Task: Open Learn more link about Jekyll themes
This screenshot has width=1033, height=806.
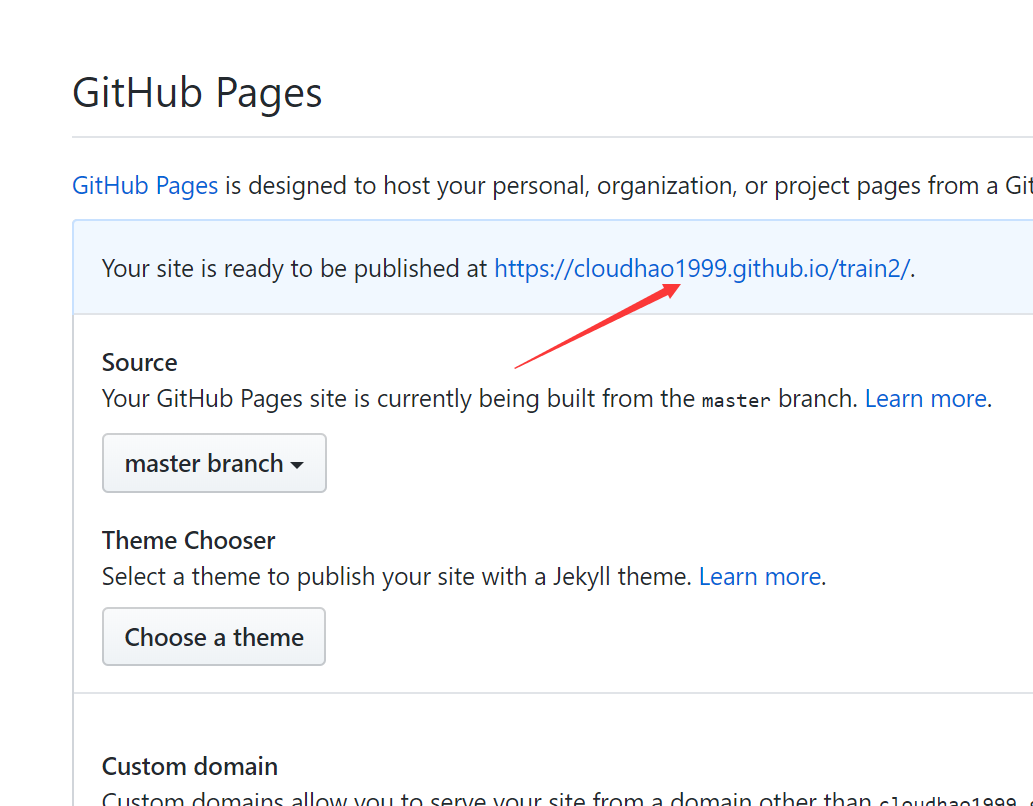Action: (x=760, y=577)
